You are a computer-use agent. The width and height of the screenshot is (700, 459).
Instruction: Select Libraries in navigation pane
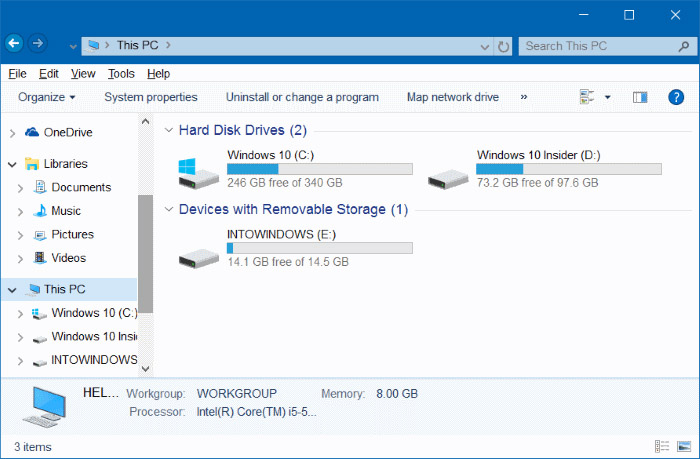65,163
